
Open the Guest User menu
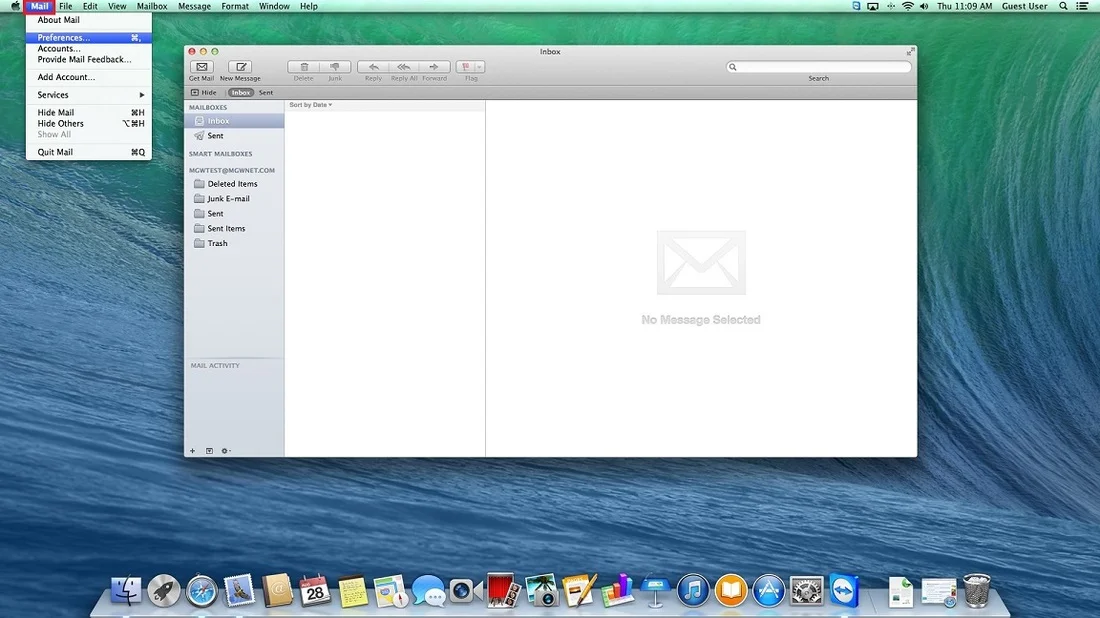click(1024, 6)
